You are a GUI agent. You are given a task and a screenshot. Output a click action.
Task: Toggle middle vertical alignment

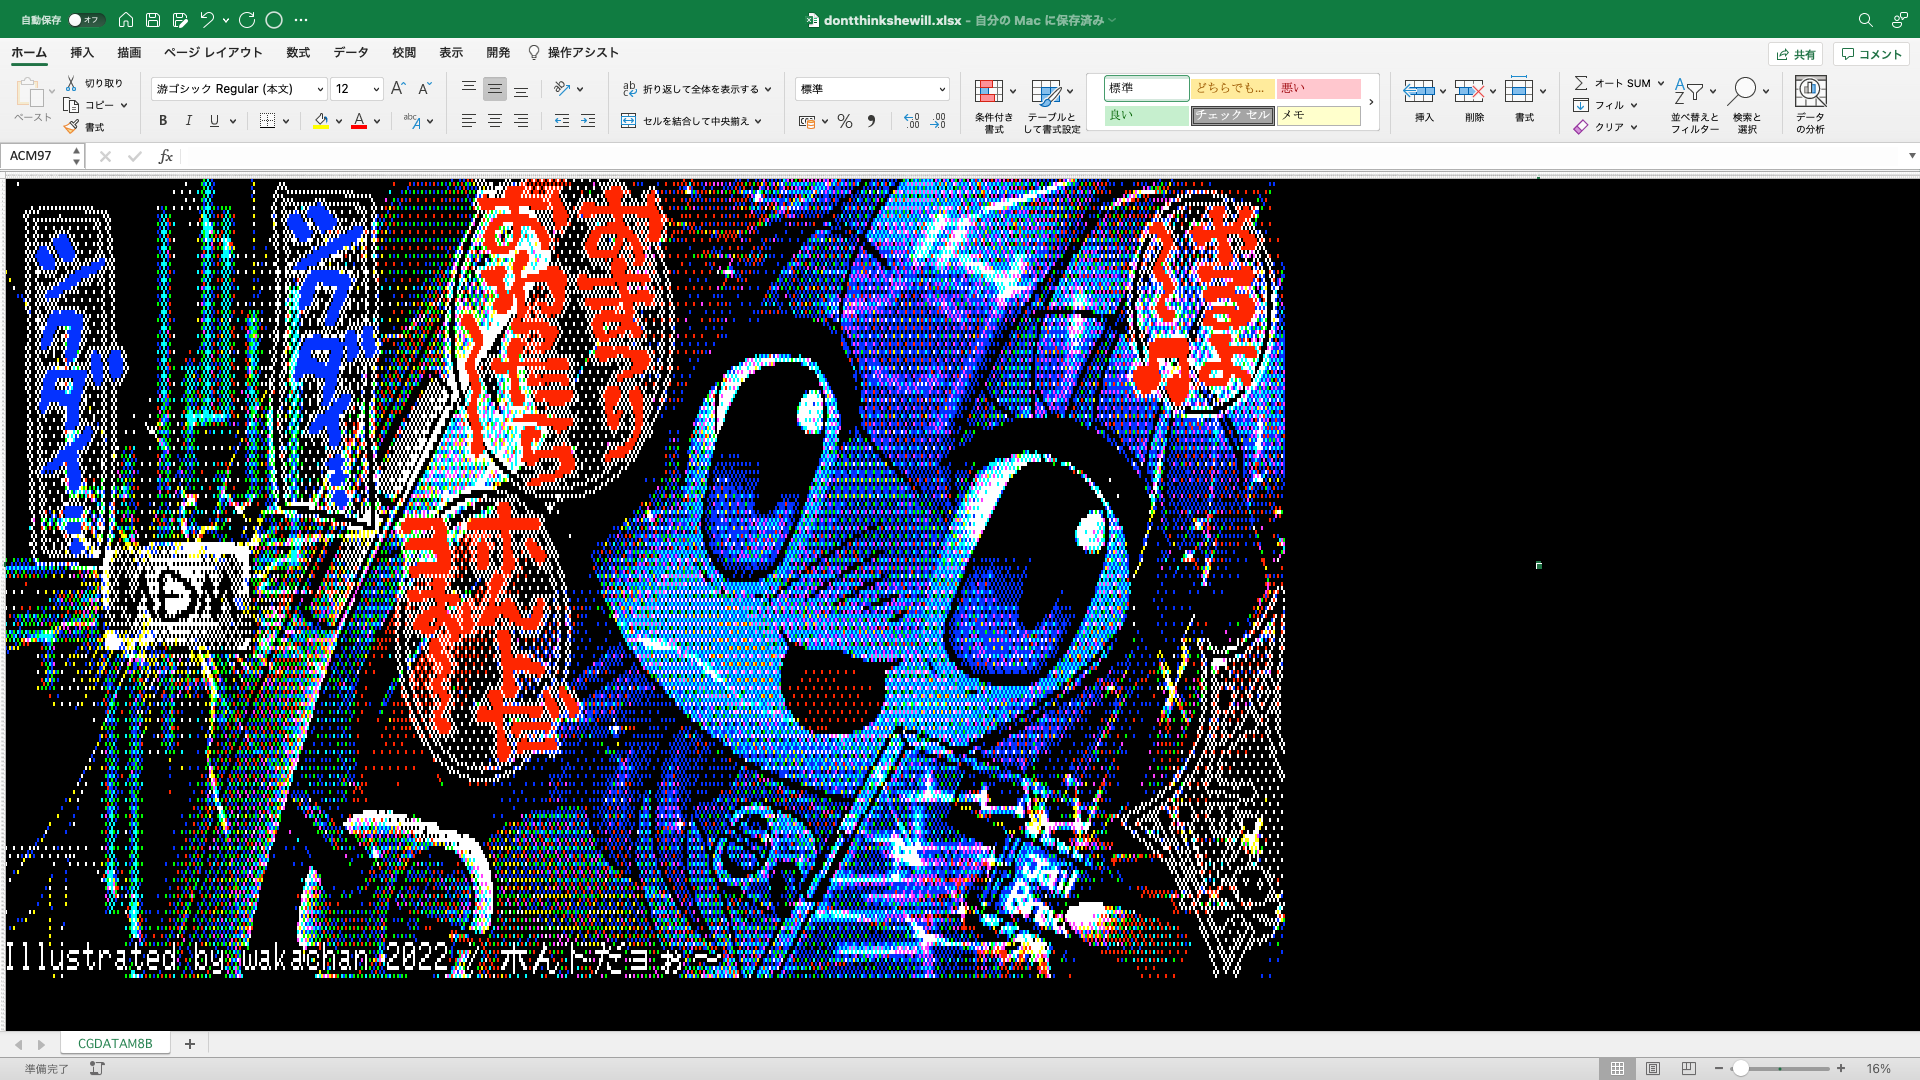(495, 89)
